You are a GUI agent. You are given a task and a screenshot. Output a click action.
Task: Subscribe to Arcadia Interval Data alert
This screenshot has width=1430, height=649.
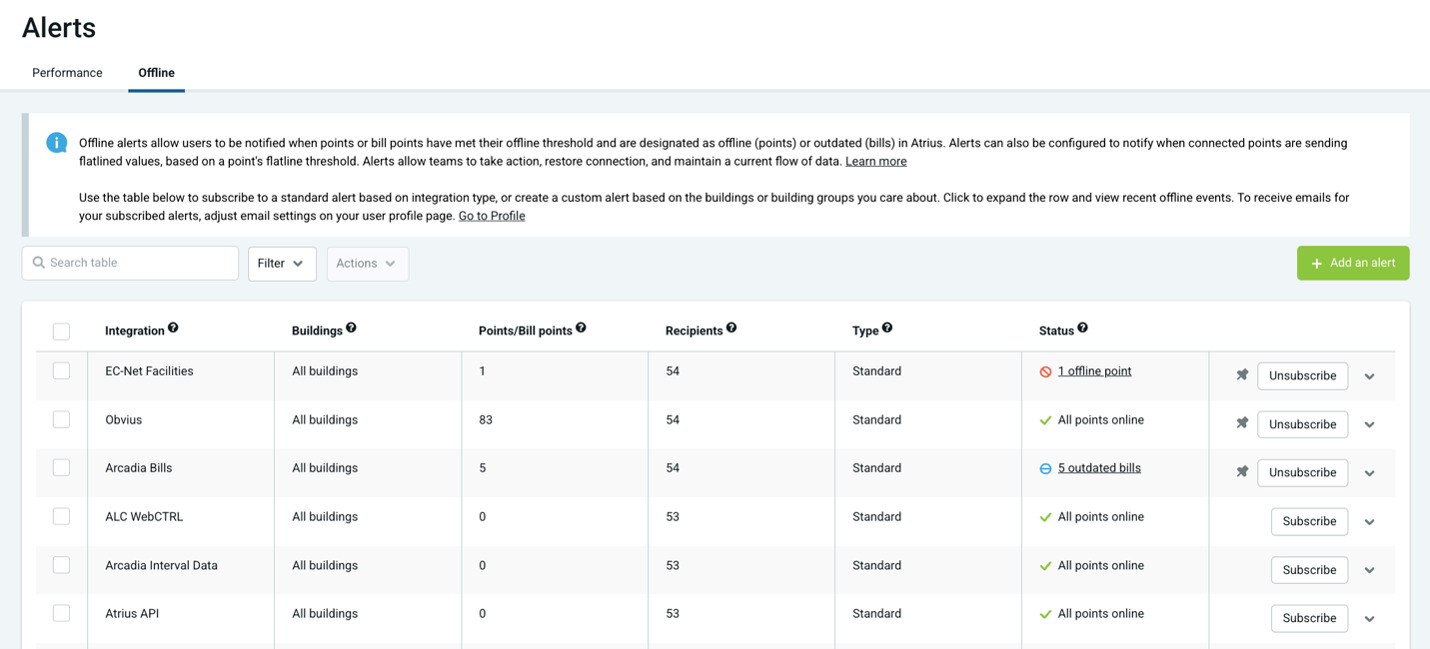pos(1309,569)
